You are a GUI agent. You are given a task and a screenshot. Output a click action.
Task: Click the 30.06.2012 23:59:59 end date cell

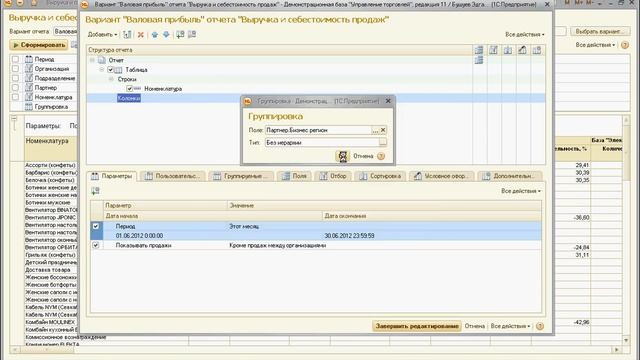(x=349, y=236)
